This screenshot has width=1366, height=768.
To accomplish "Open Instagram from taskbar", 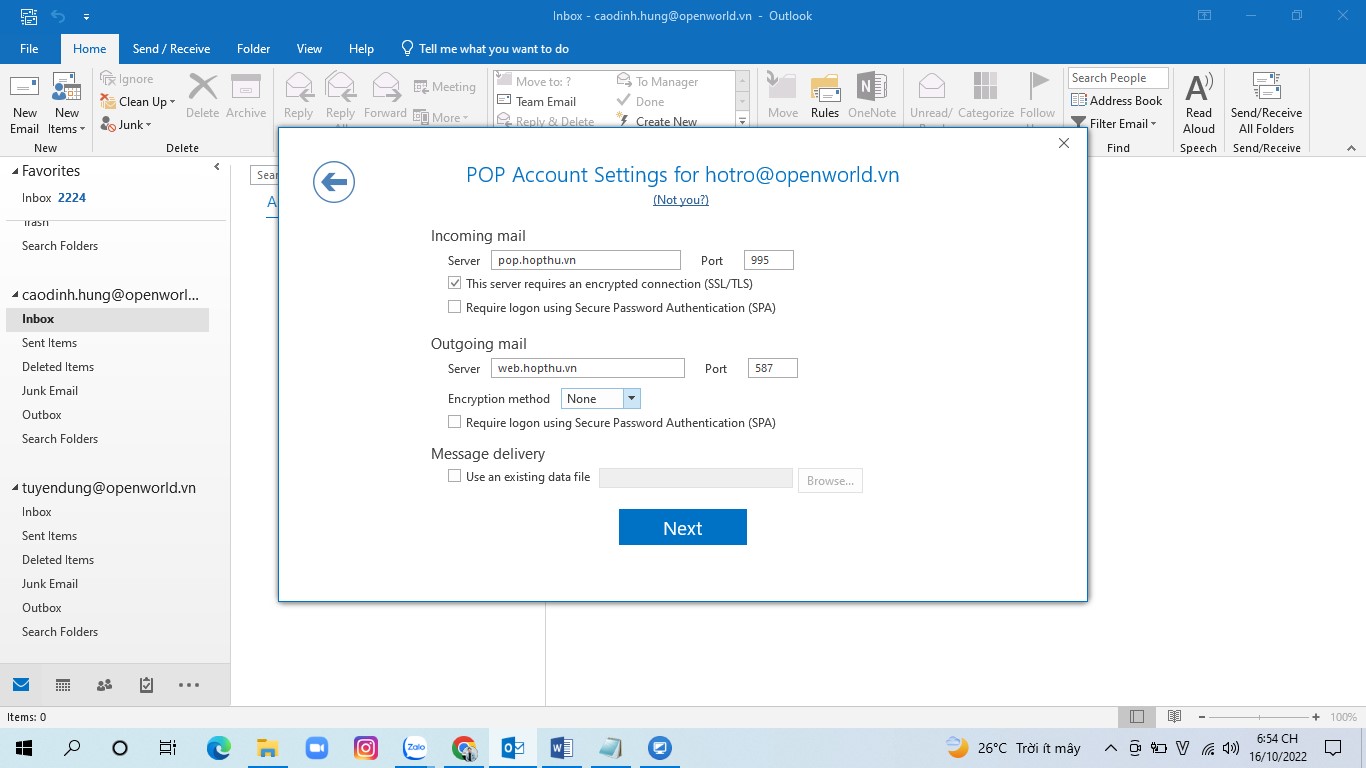I will (x=366, y=747).
